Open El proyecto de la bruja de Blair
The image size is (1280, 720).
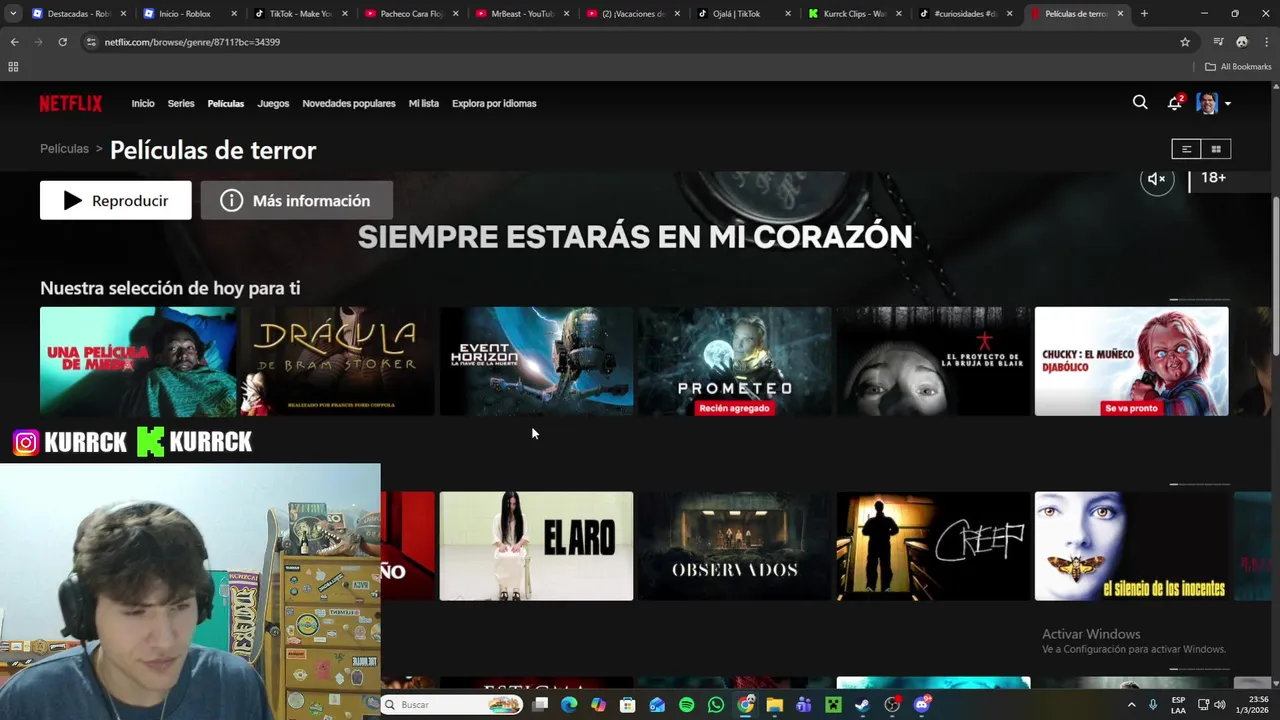point(934,361)
